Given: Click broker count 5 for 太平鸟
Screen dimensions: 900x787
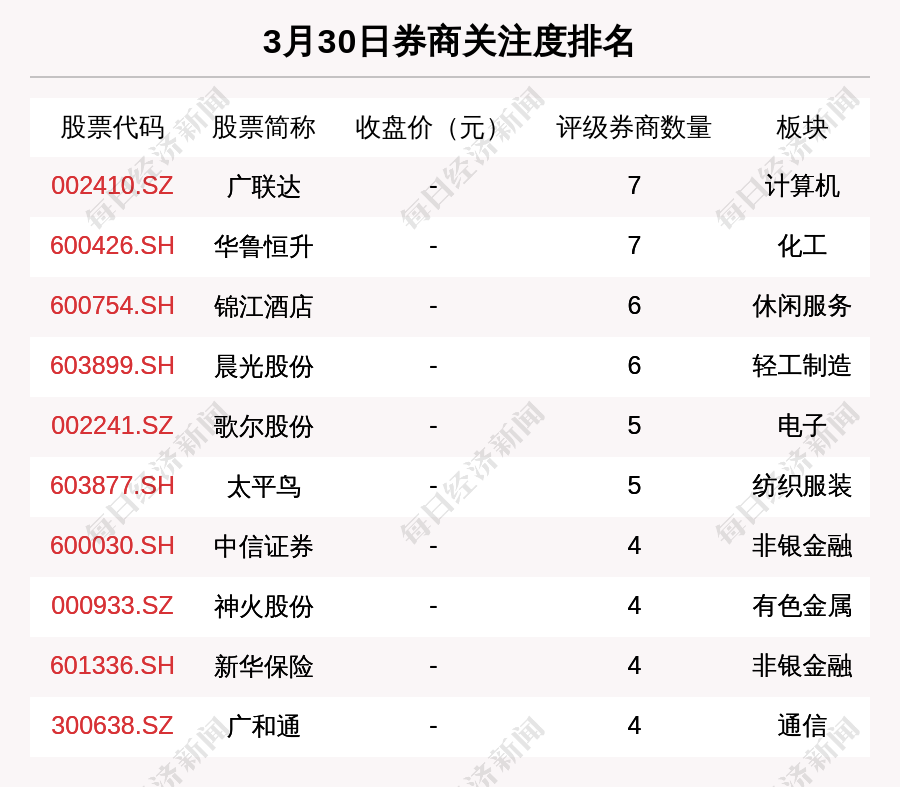Looking at the screenshot, I should tap(634, 486).
